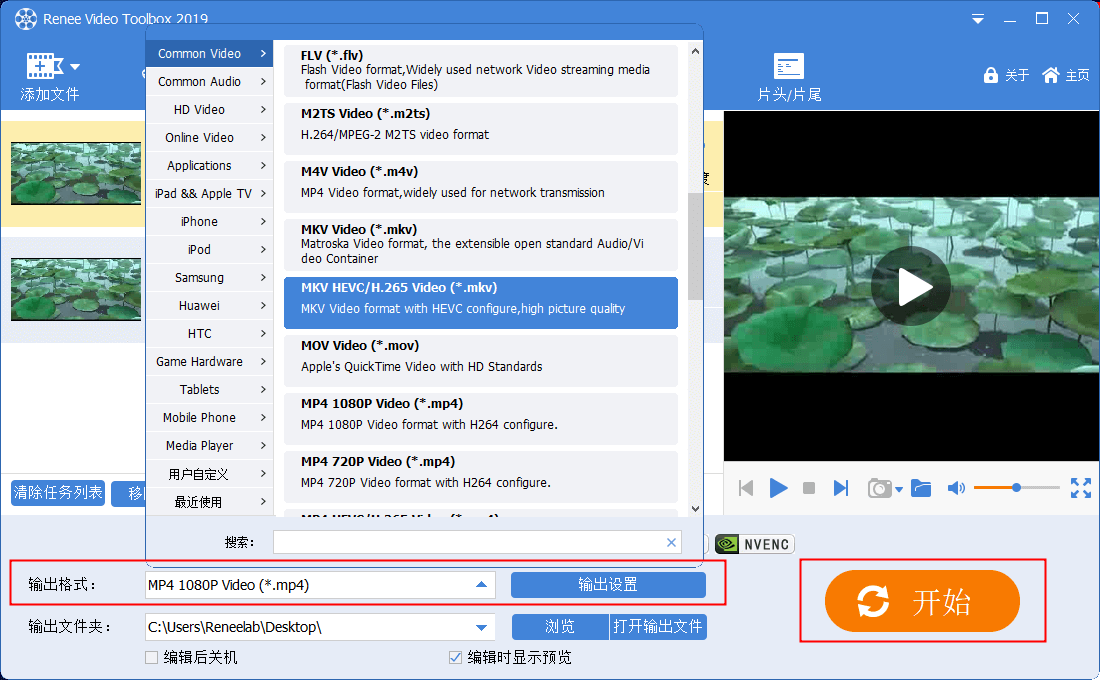1100x680 pixels.
Task: Choose MKV Video (*.mkv) format
Action: [481, 244]
